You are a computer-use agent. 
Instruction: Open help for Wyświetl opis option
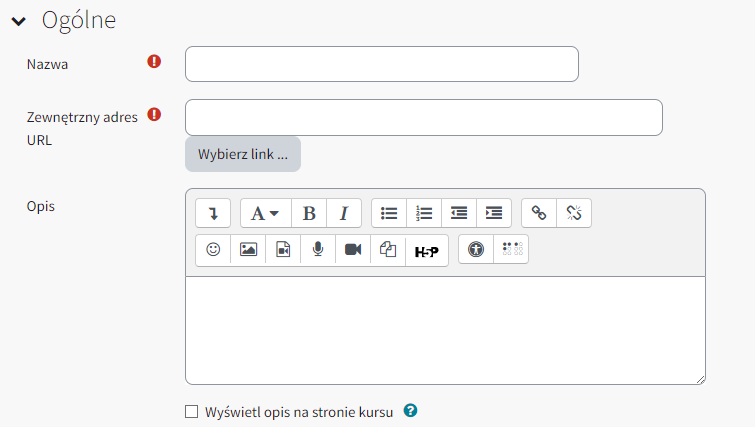pos(410,411)
